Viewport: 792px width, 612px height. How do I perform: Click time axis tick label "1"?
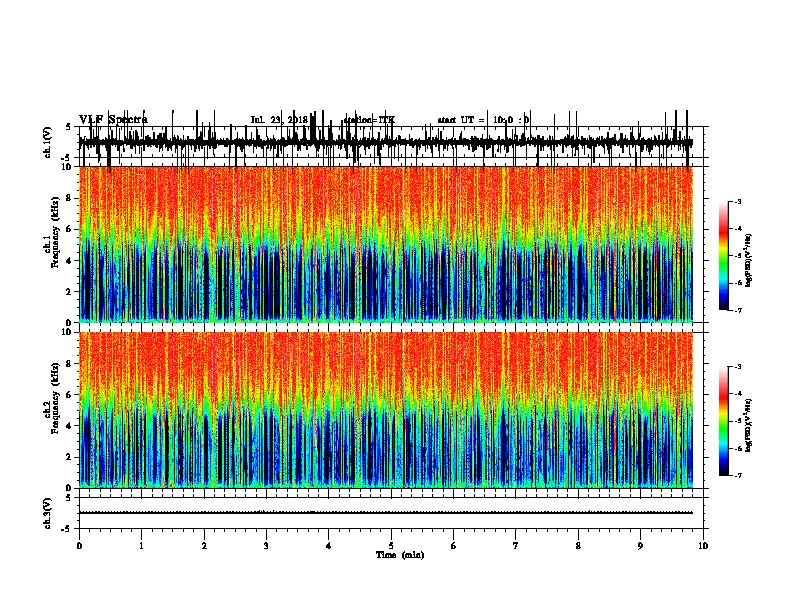(141, 545)
